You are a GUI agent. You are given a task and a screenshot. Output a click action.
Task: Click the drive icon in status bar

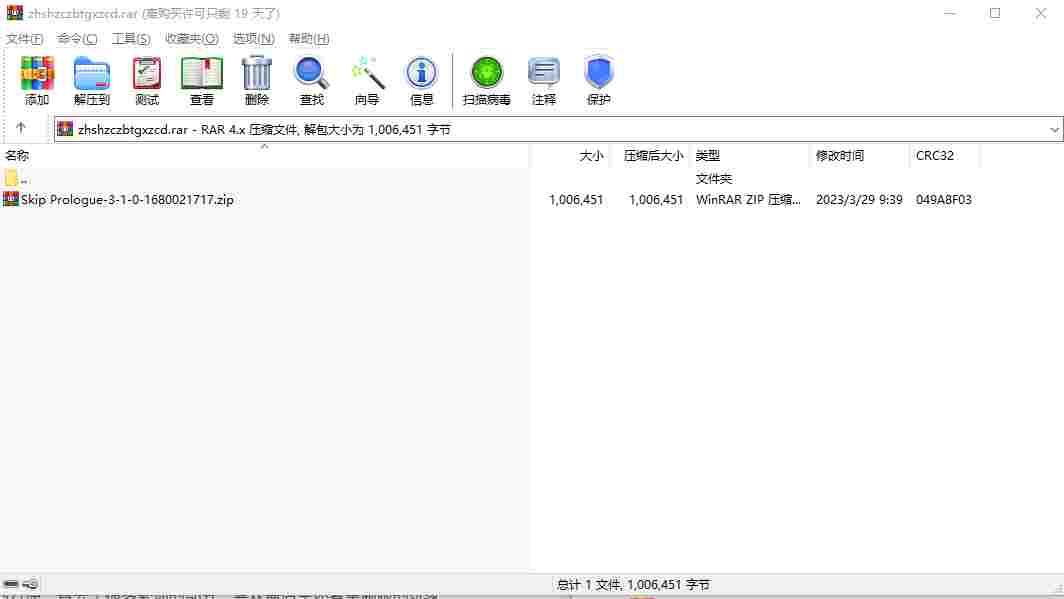11,584
